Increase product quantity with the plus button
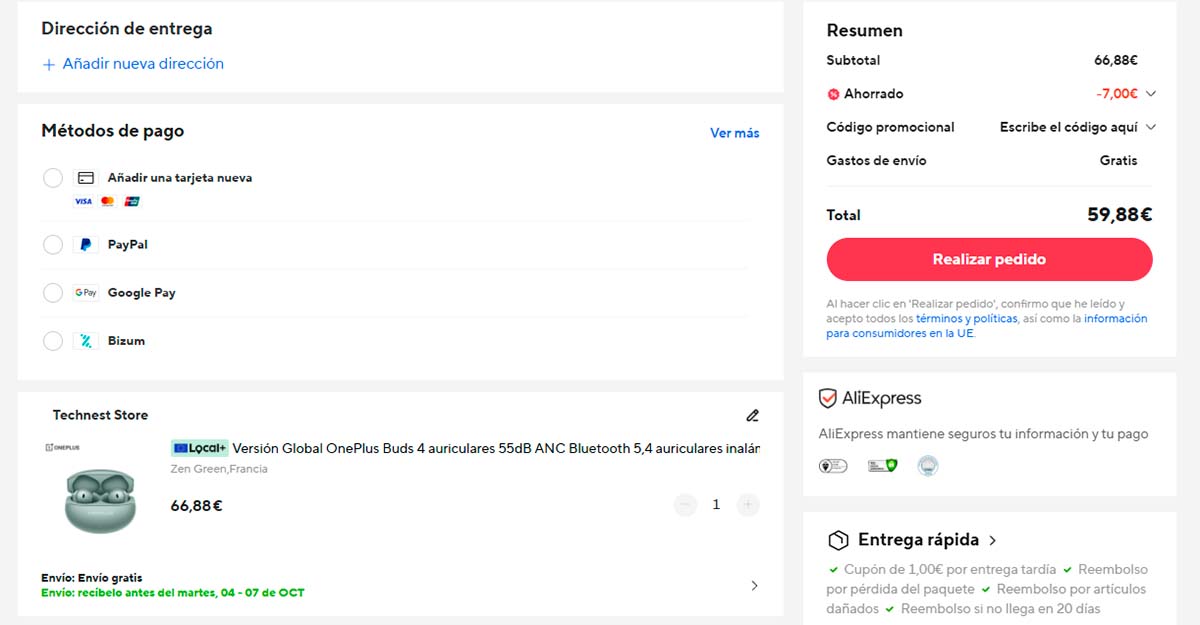The width and height of the screenshot is (1200, 625). (748, 505)
